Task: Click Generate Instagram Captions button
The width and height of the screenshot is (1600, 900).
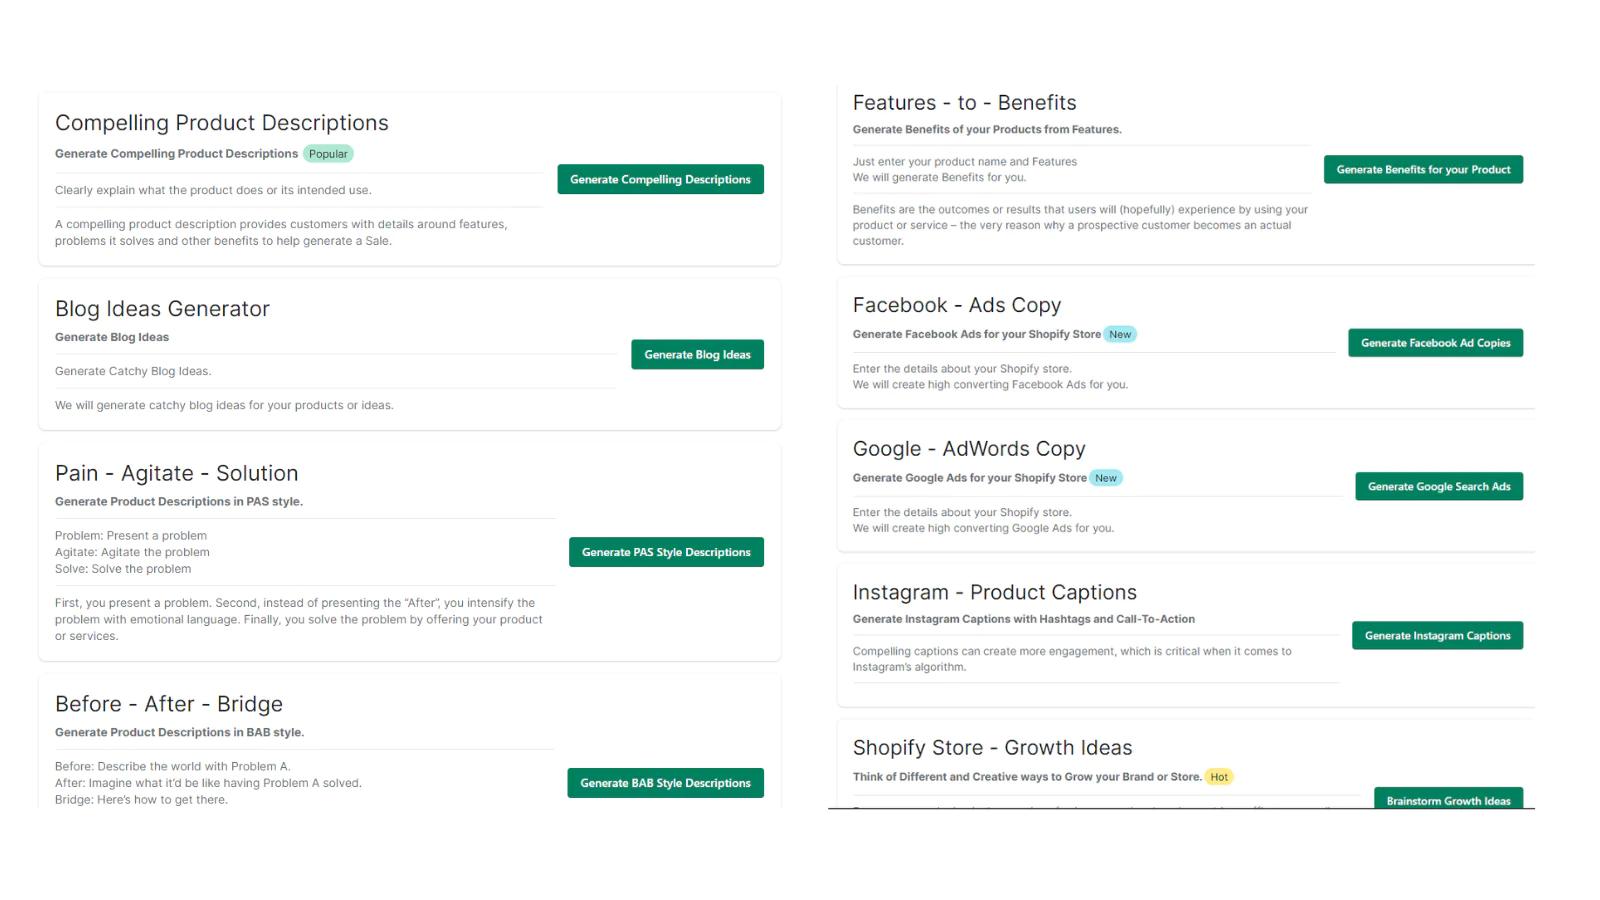Action: [1437, 635]
